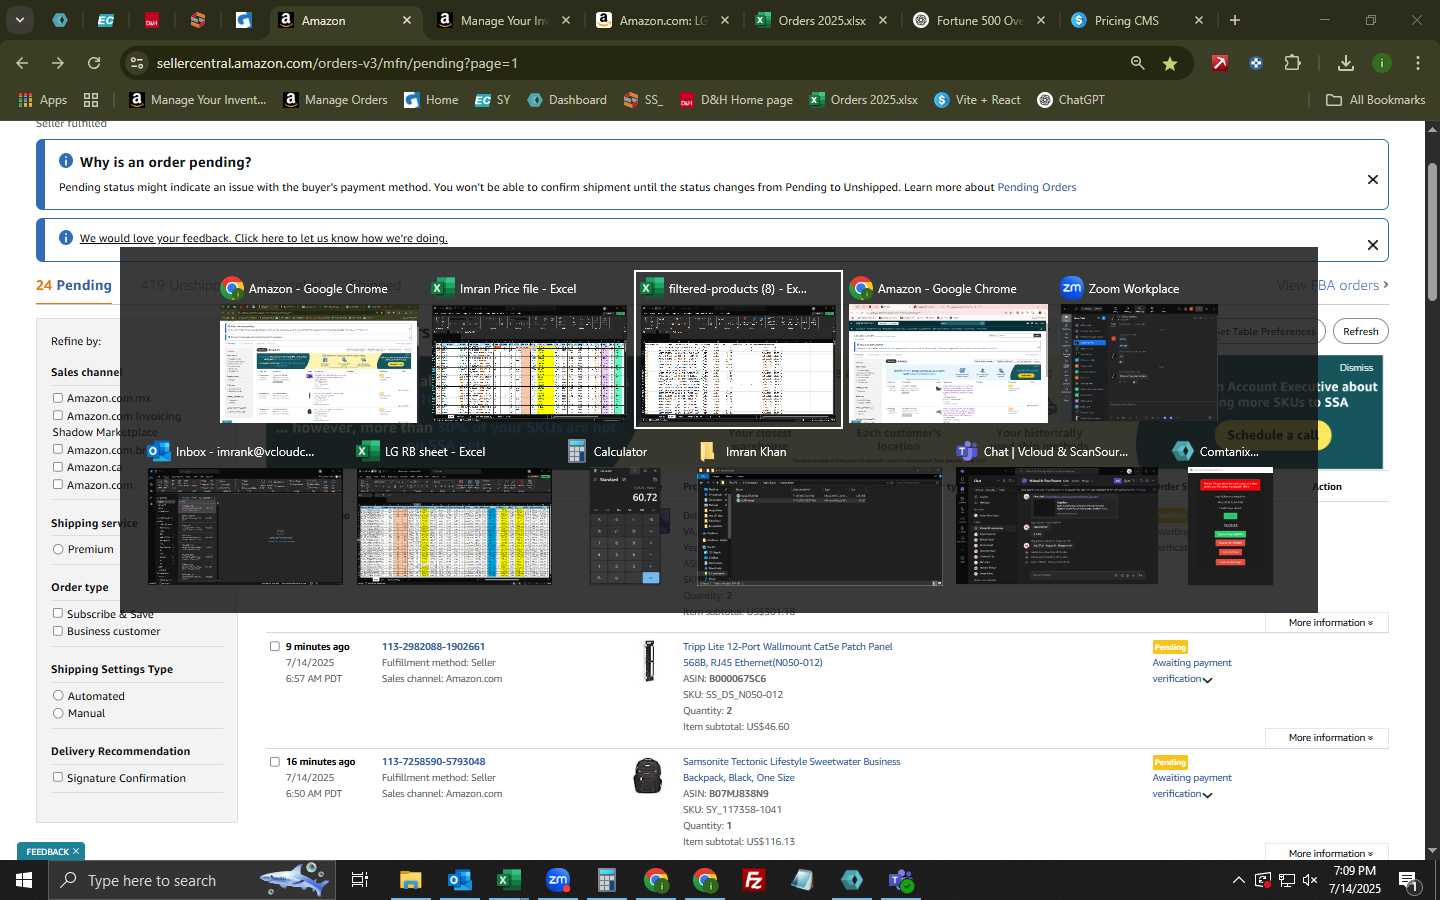Screen dimensions: 1440x900
Task: Click the 'We would love your feedback' link
Action: (263, 238)
